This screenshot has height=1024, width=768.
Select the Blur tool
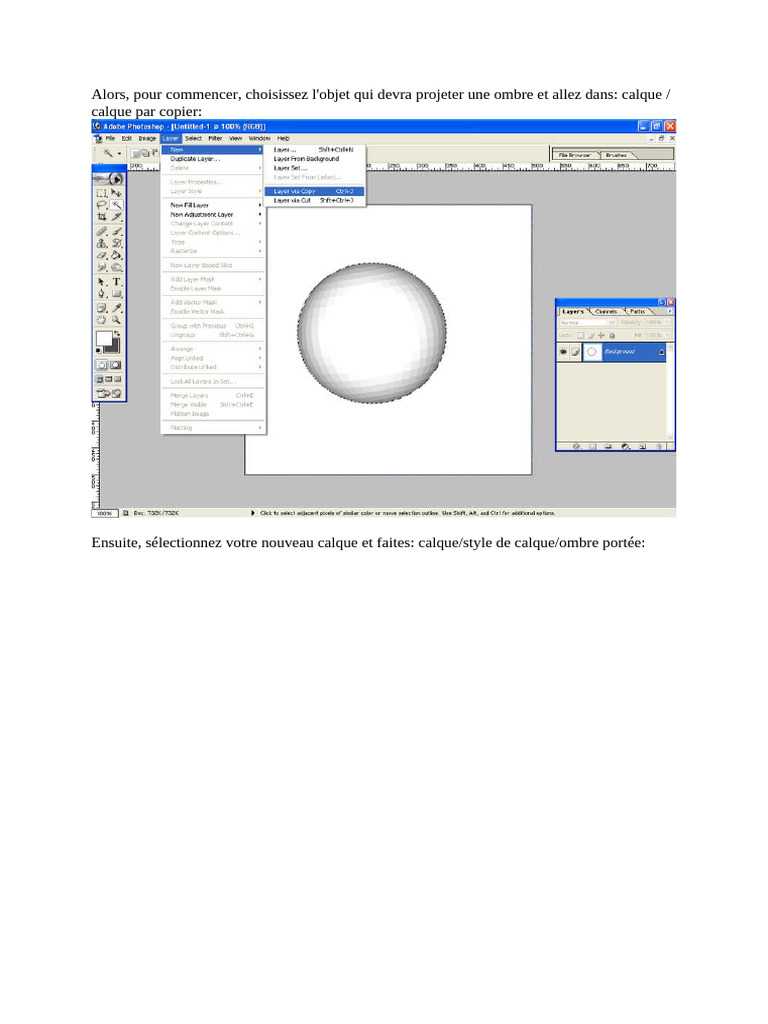pos(101,267)
